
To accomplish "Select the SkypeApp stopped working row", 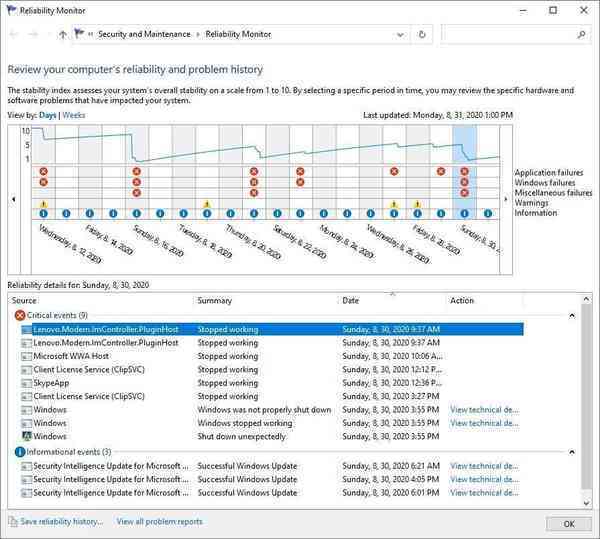I will [272, 383].
